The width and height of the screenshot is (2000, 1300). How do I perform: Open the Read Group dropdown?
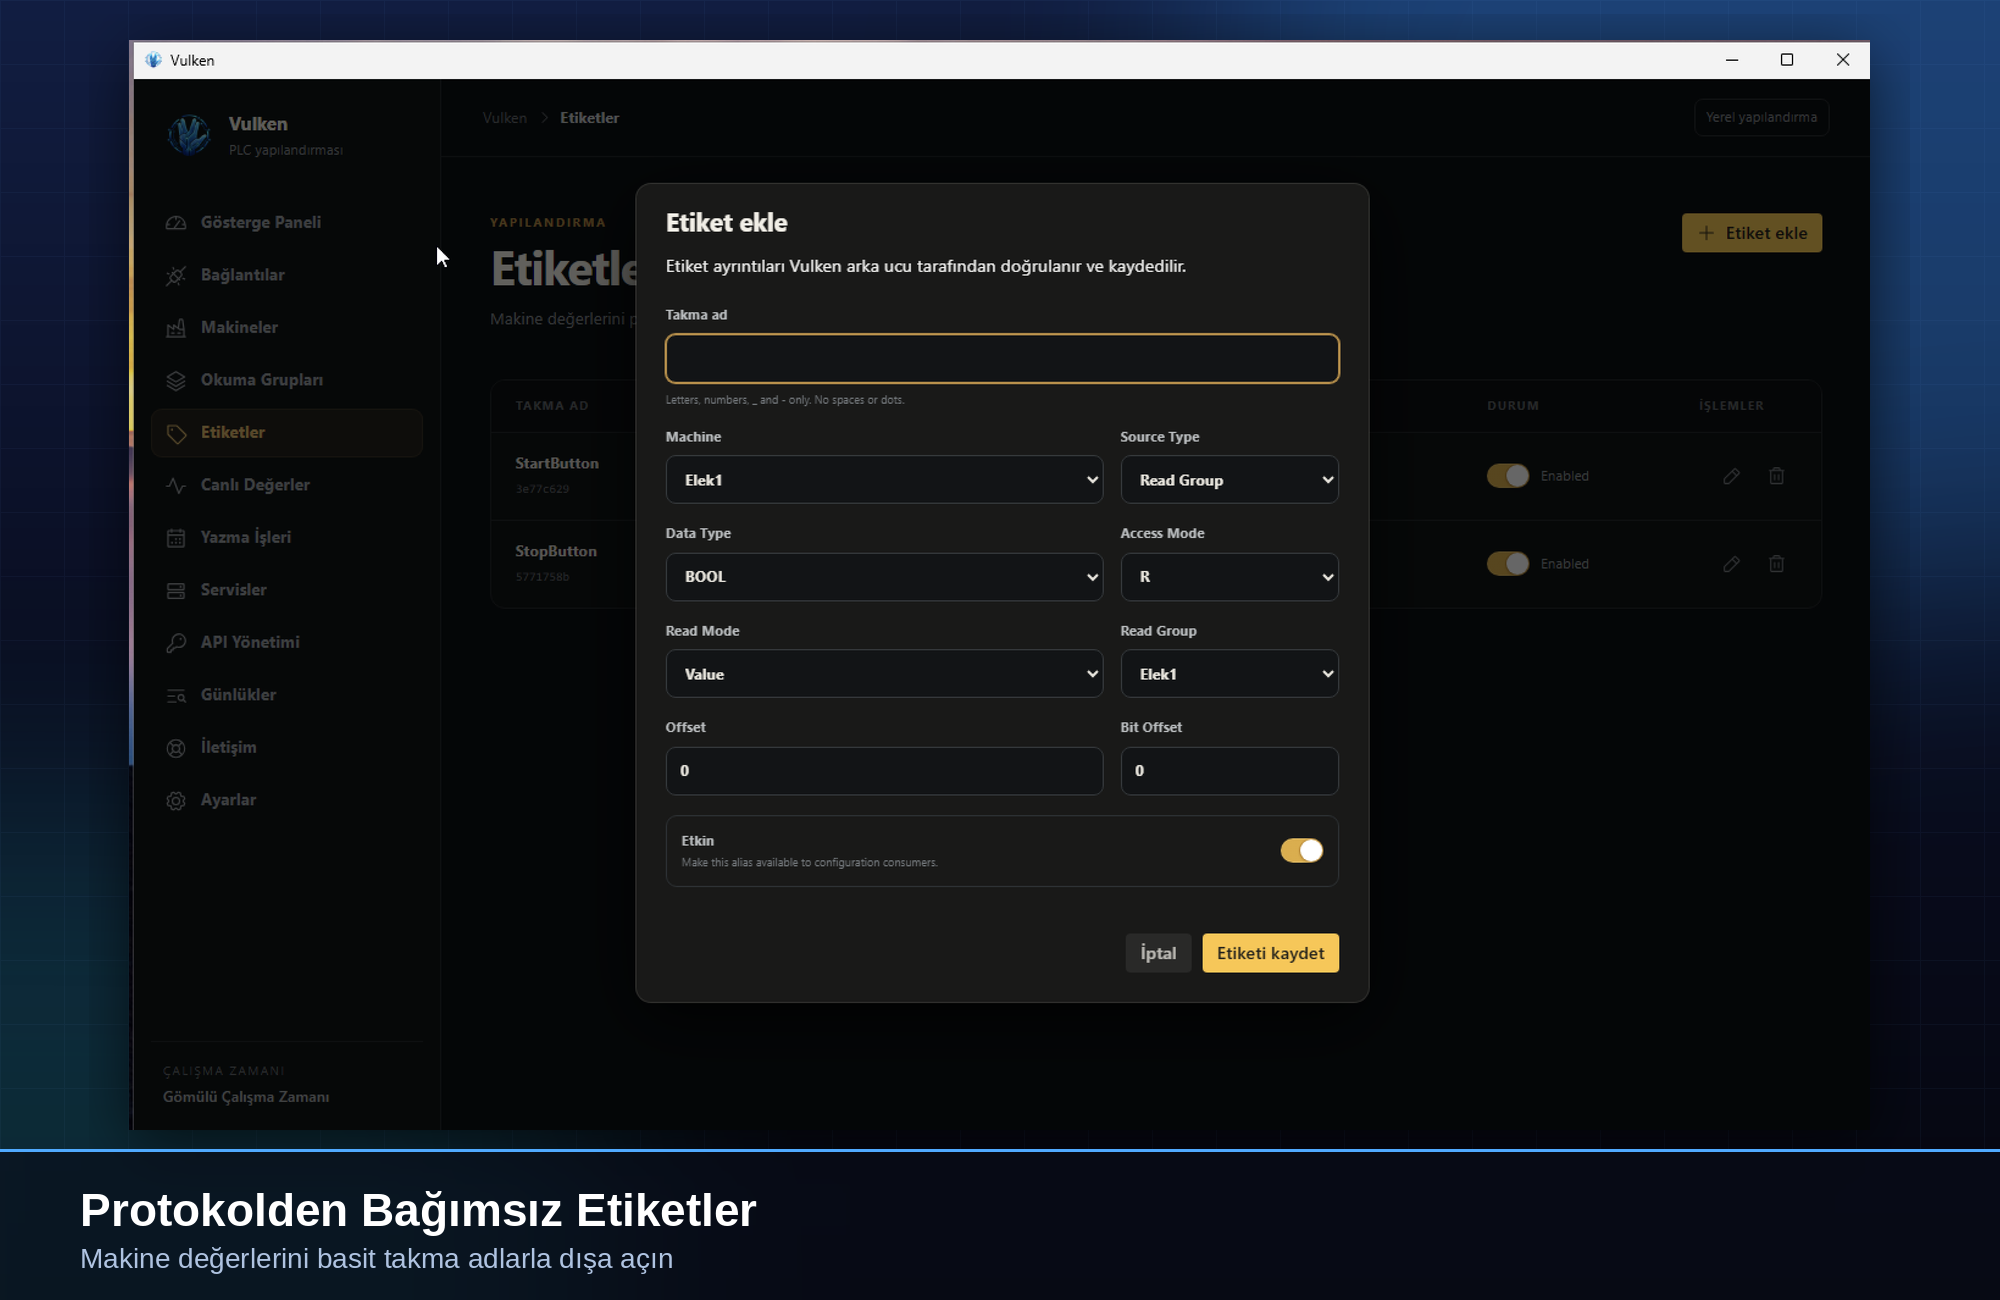pyautogui.click(x=1229, y=674)
